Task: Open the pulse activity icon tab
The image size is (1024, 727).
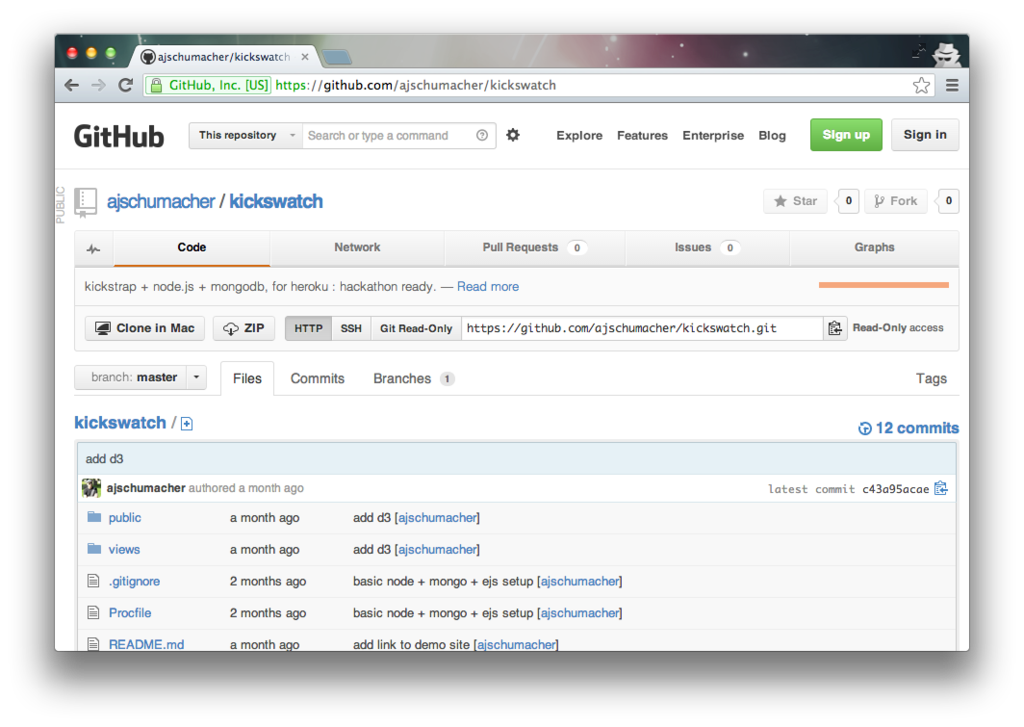Action: 94,248
